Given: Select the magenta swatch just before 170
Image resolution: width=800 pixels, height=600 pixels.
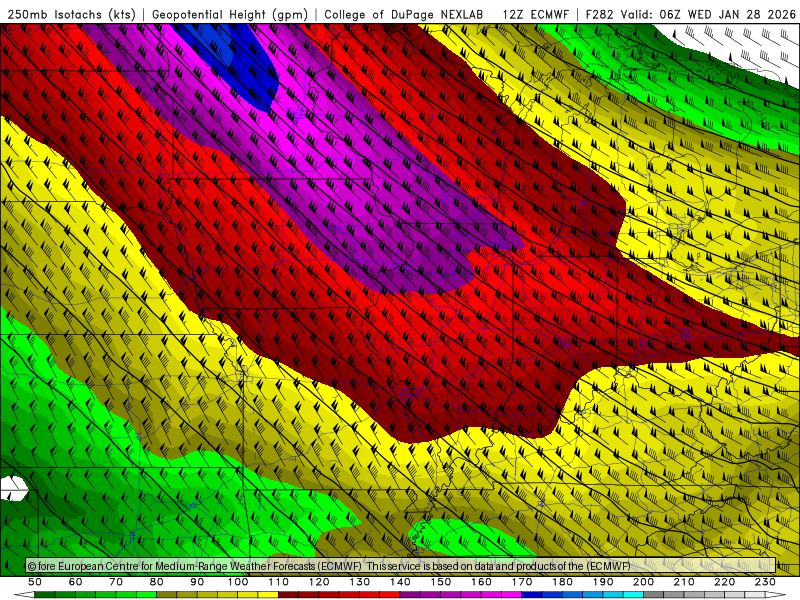Looking at the screenshot, I should 511,595.
